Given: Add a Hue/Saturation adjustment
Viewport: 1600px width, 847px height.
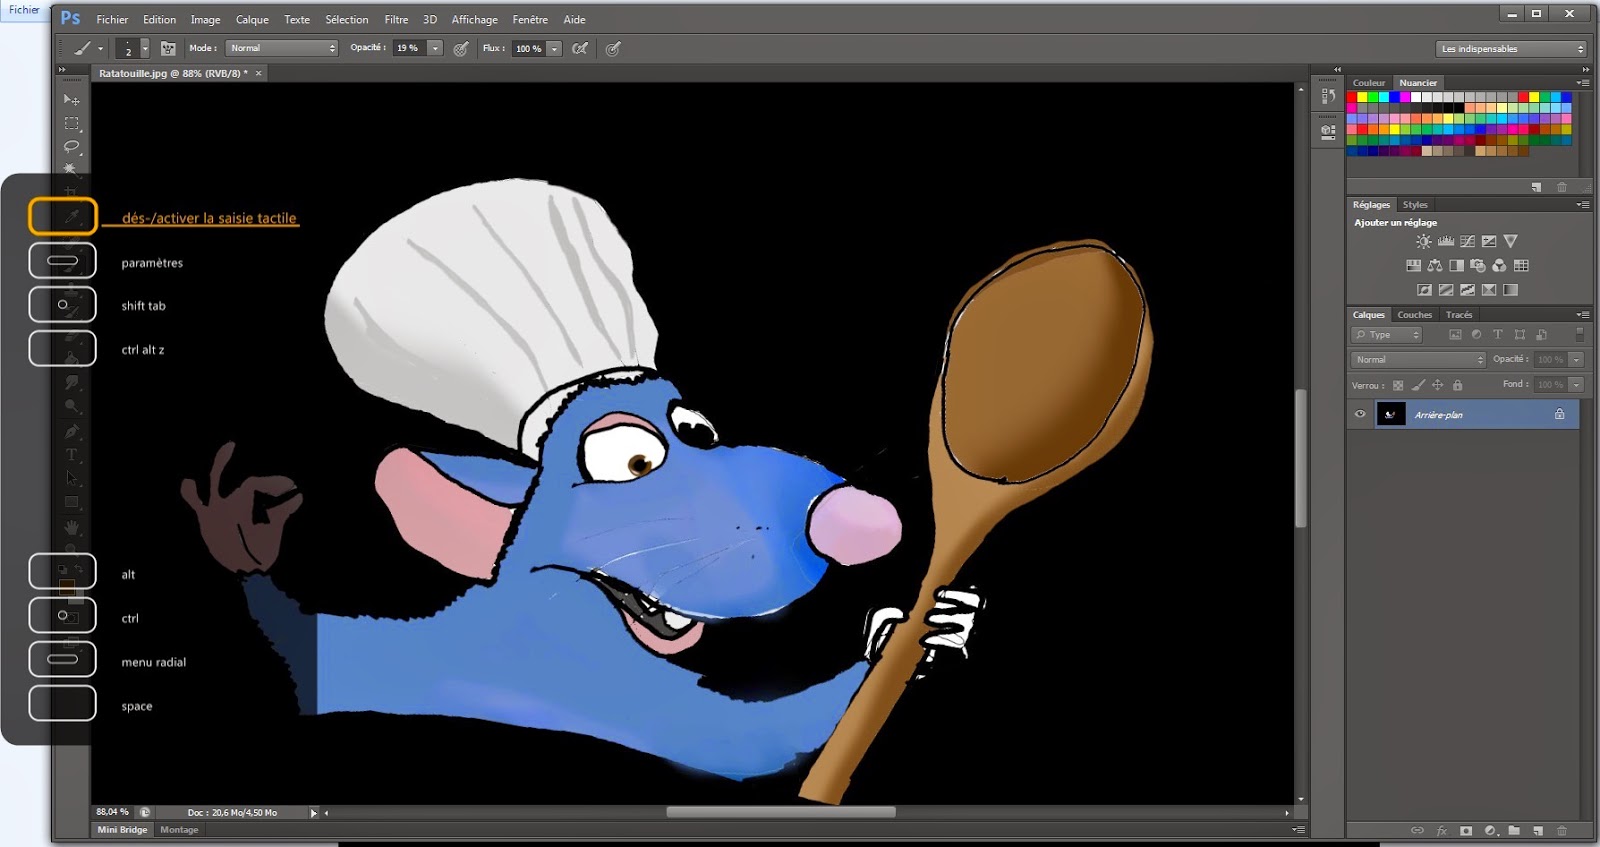Looking at the screenshot, I should (x=1413, y=266).
